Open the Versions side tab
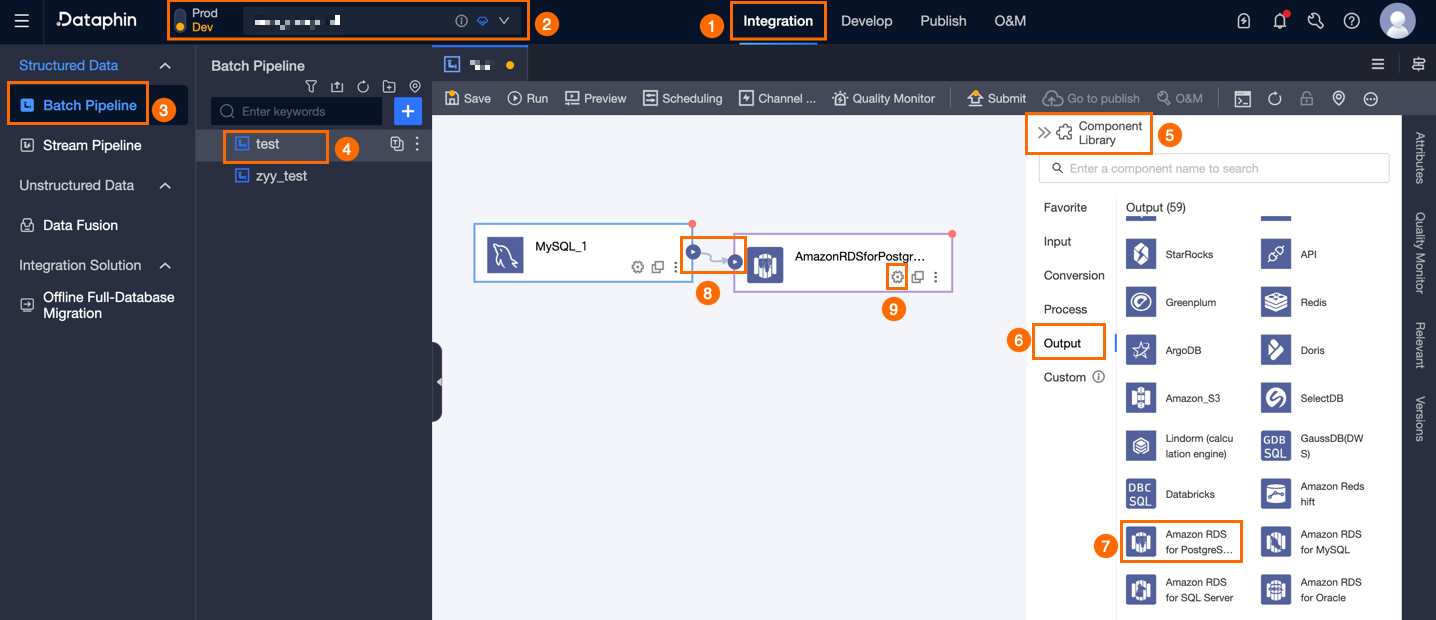 pos(1419,419)
